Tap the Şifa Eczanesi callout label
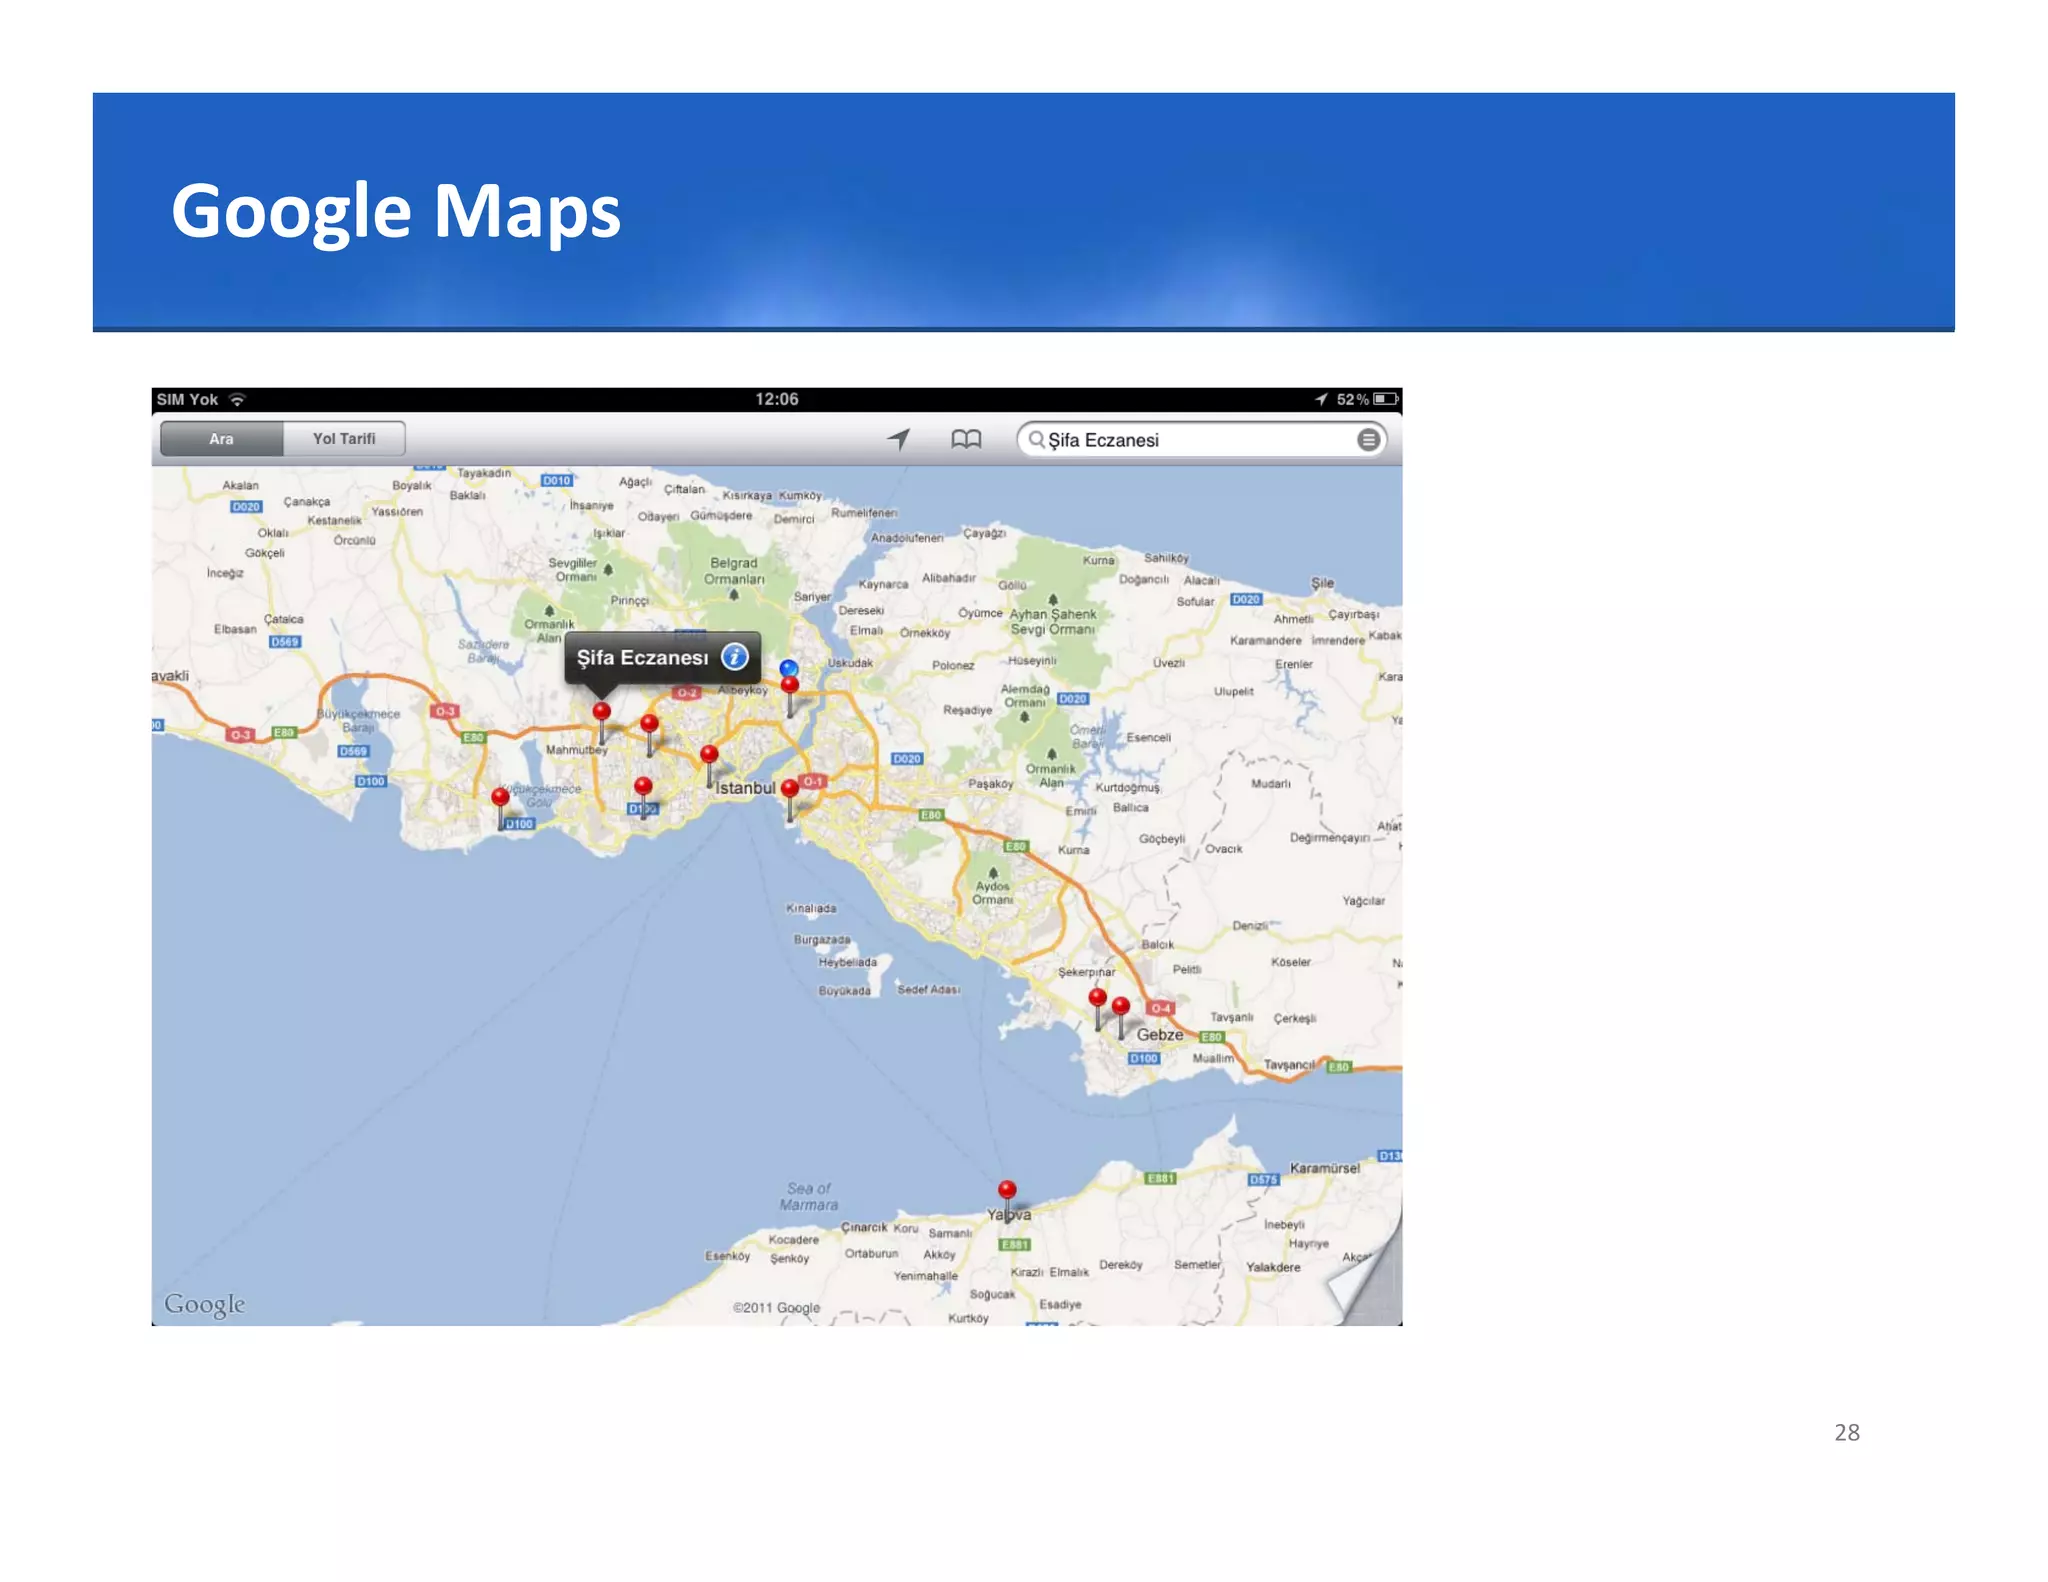The height and width of the screenshot is (1582, 2048). click(642, 658)
